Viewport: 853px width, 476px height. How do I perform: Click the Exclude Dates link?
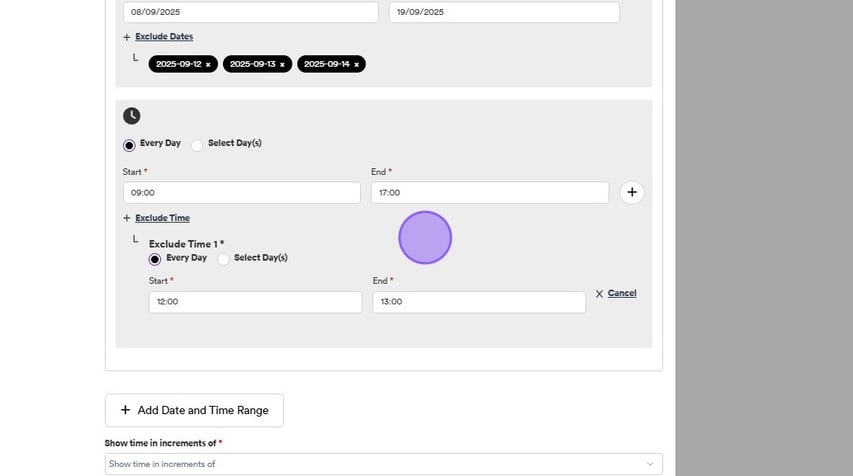(x=164, y=37)
